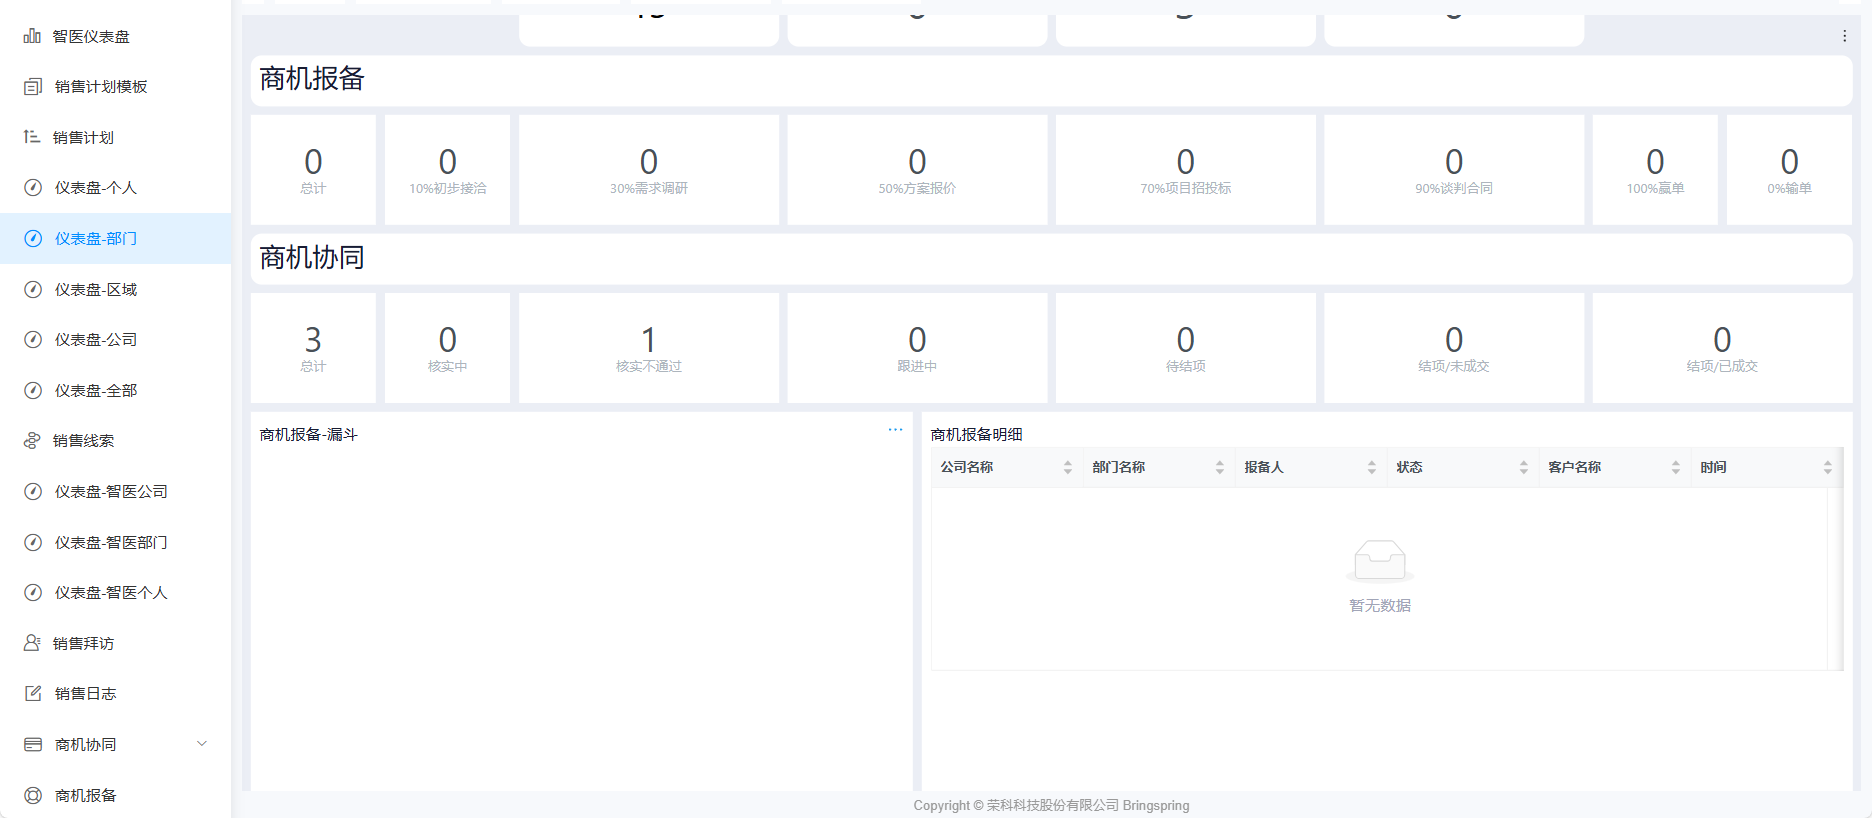The height and width of the screenshot is (818, 1872).
Task: Toggle sort on the 时间 column
Action: click(1827, 467)
